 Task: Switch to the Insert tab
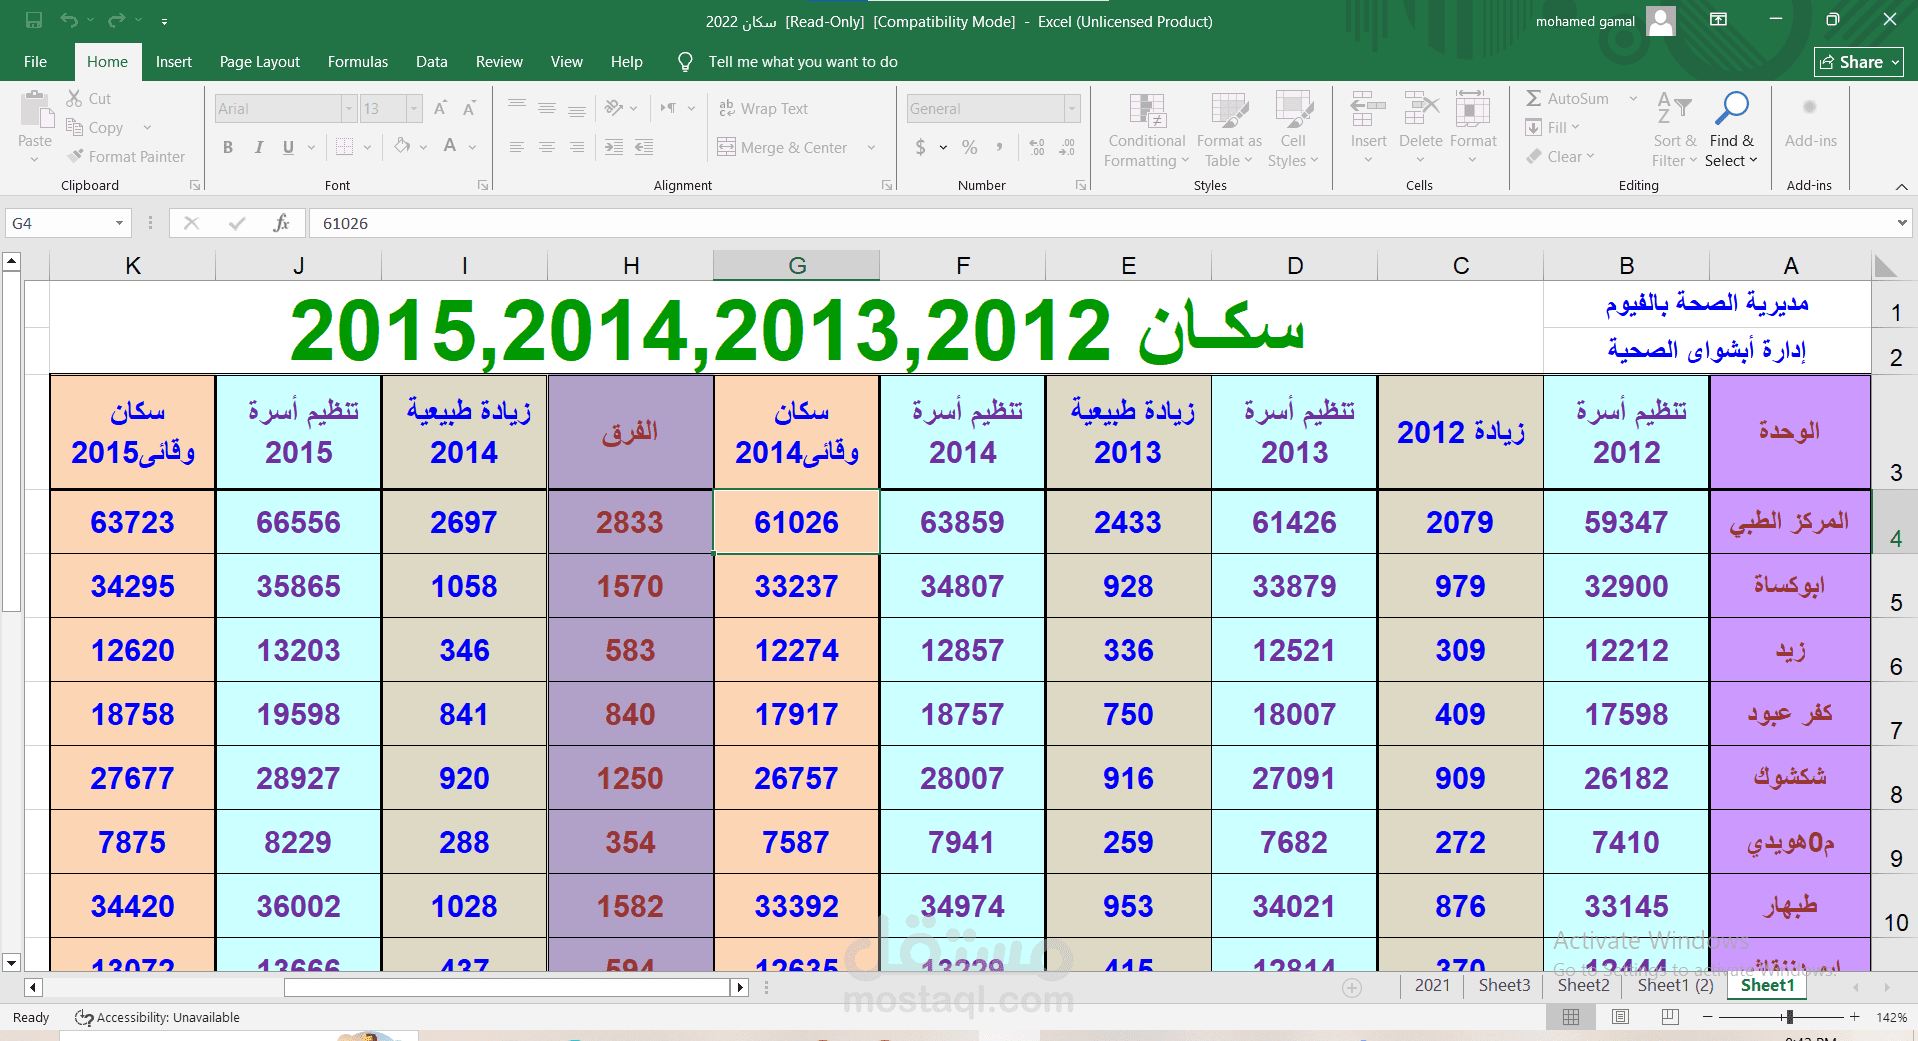pyautogui.click(x=174, y=62)
